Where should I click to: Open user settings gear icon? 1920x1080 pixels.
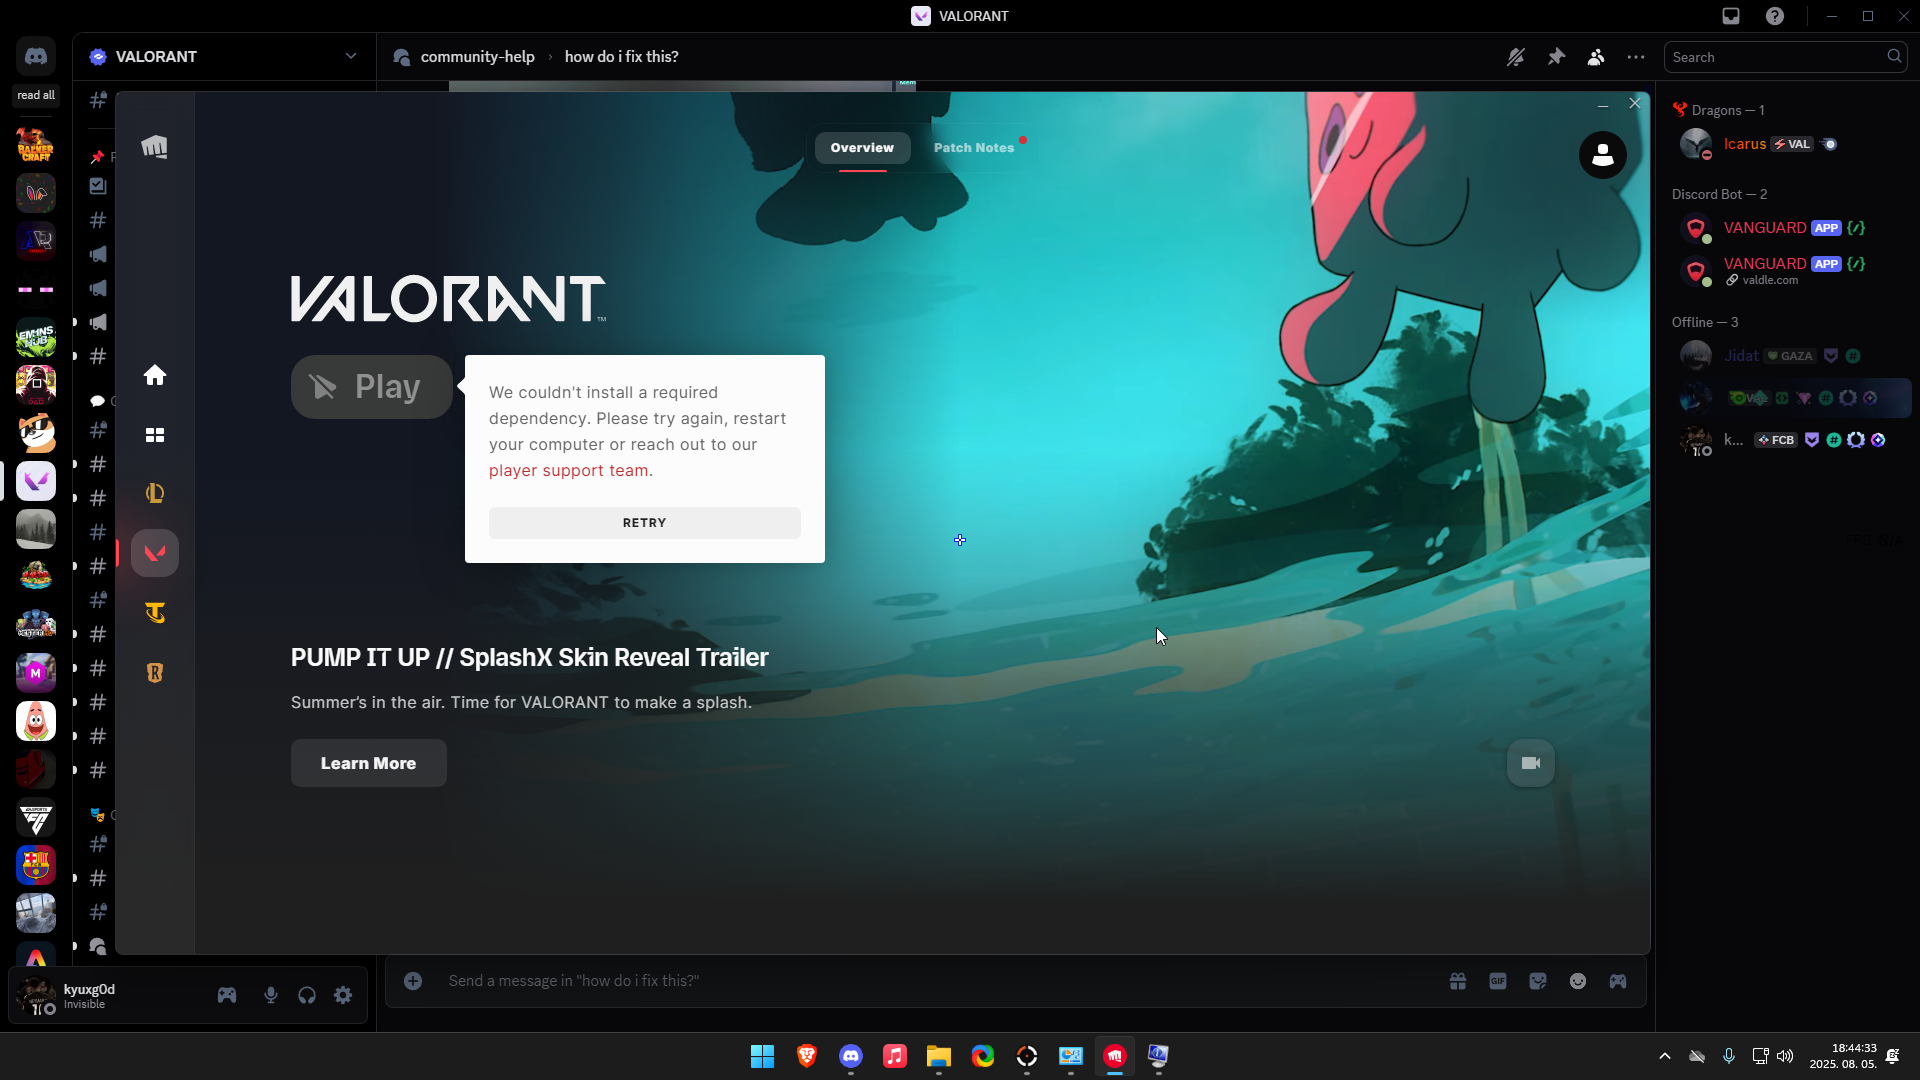[343, 995]
